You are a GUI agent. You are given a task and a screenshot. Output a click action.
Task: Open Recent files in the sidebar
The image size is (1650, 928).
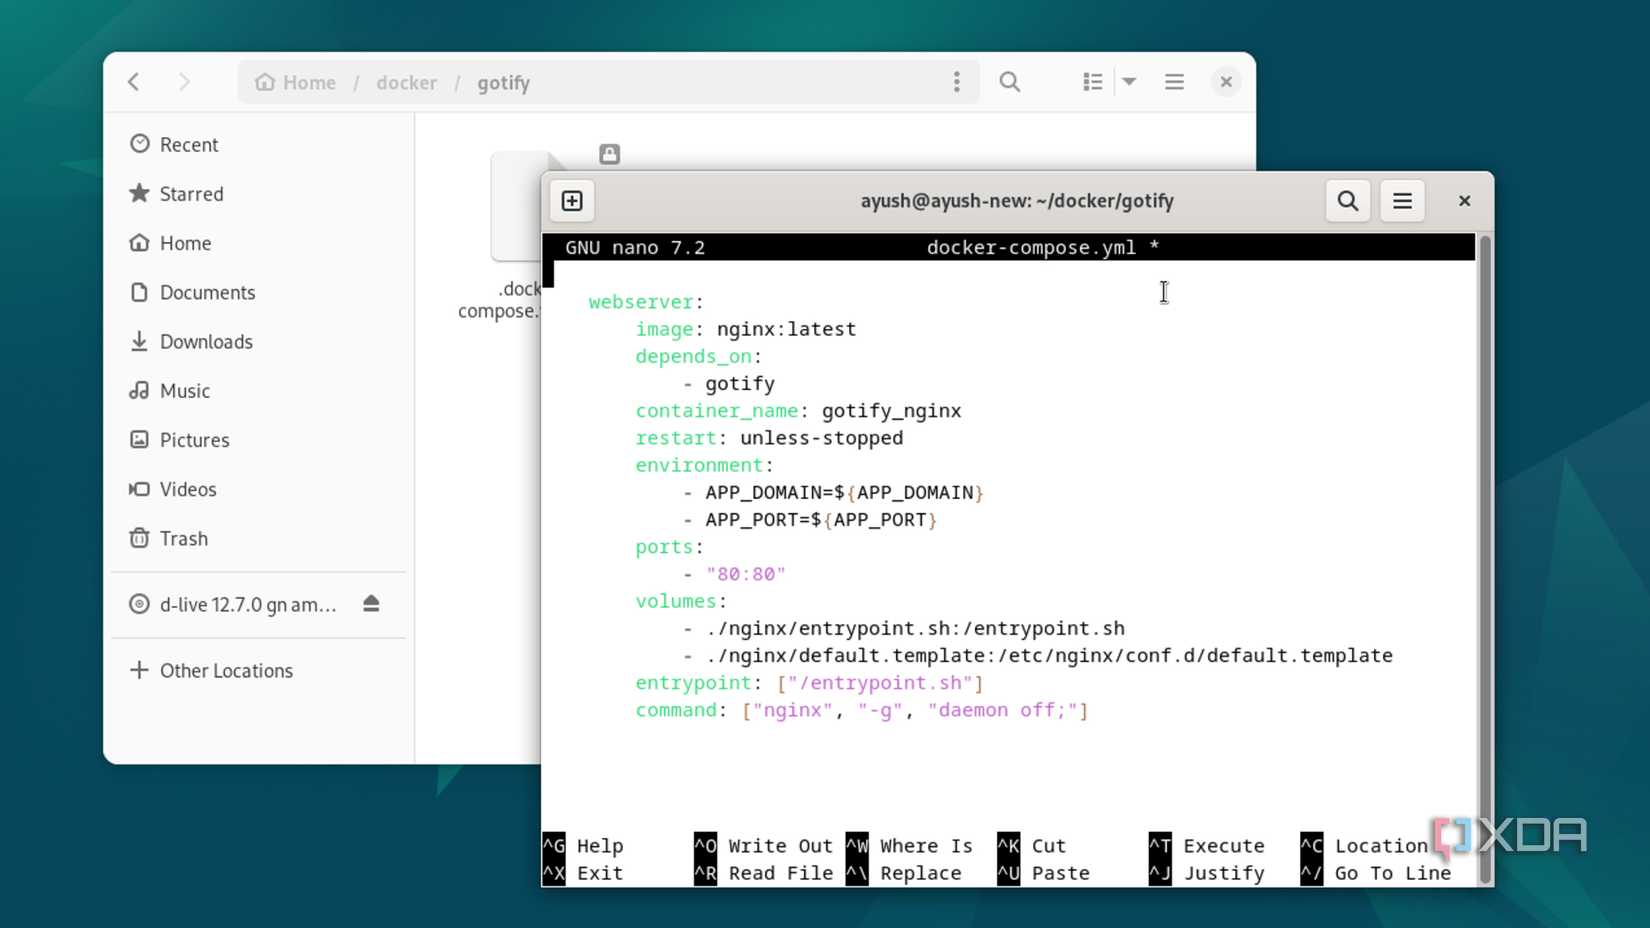pos(188,144)
